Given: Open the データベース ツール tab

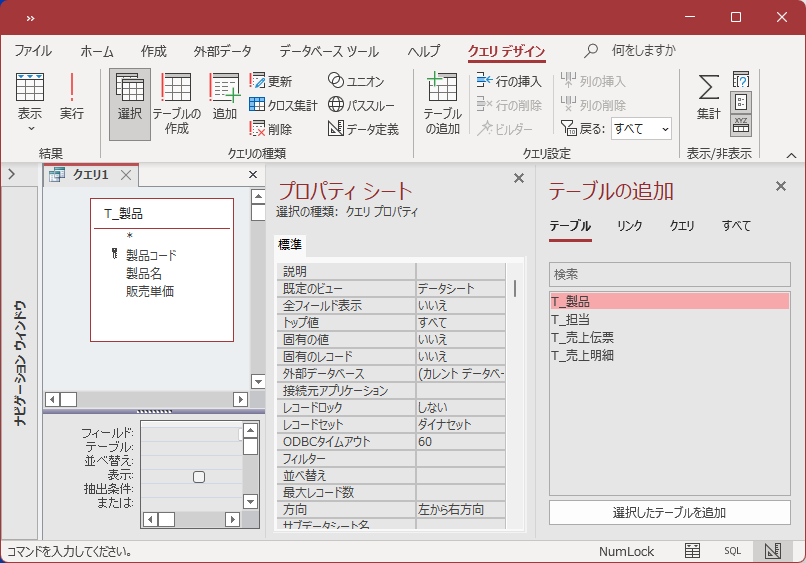Looking at the screenshot, I should click(x=329, y=51).
